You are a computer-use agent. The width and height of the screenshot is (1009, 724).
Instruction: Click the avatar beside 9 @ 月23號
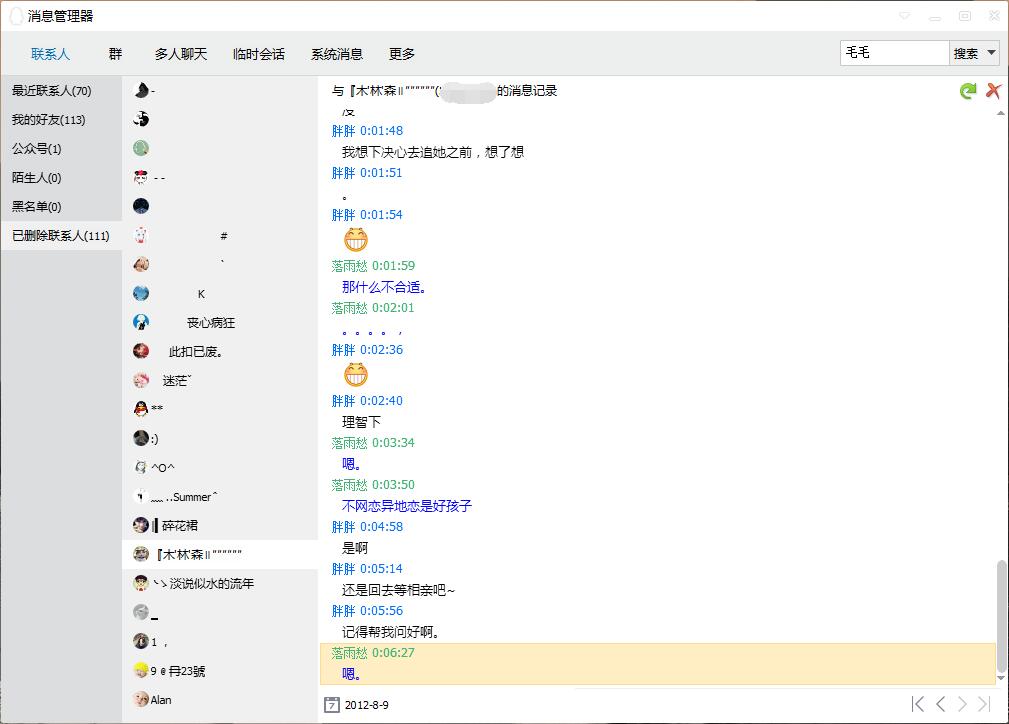(x=141, y=670)
